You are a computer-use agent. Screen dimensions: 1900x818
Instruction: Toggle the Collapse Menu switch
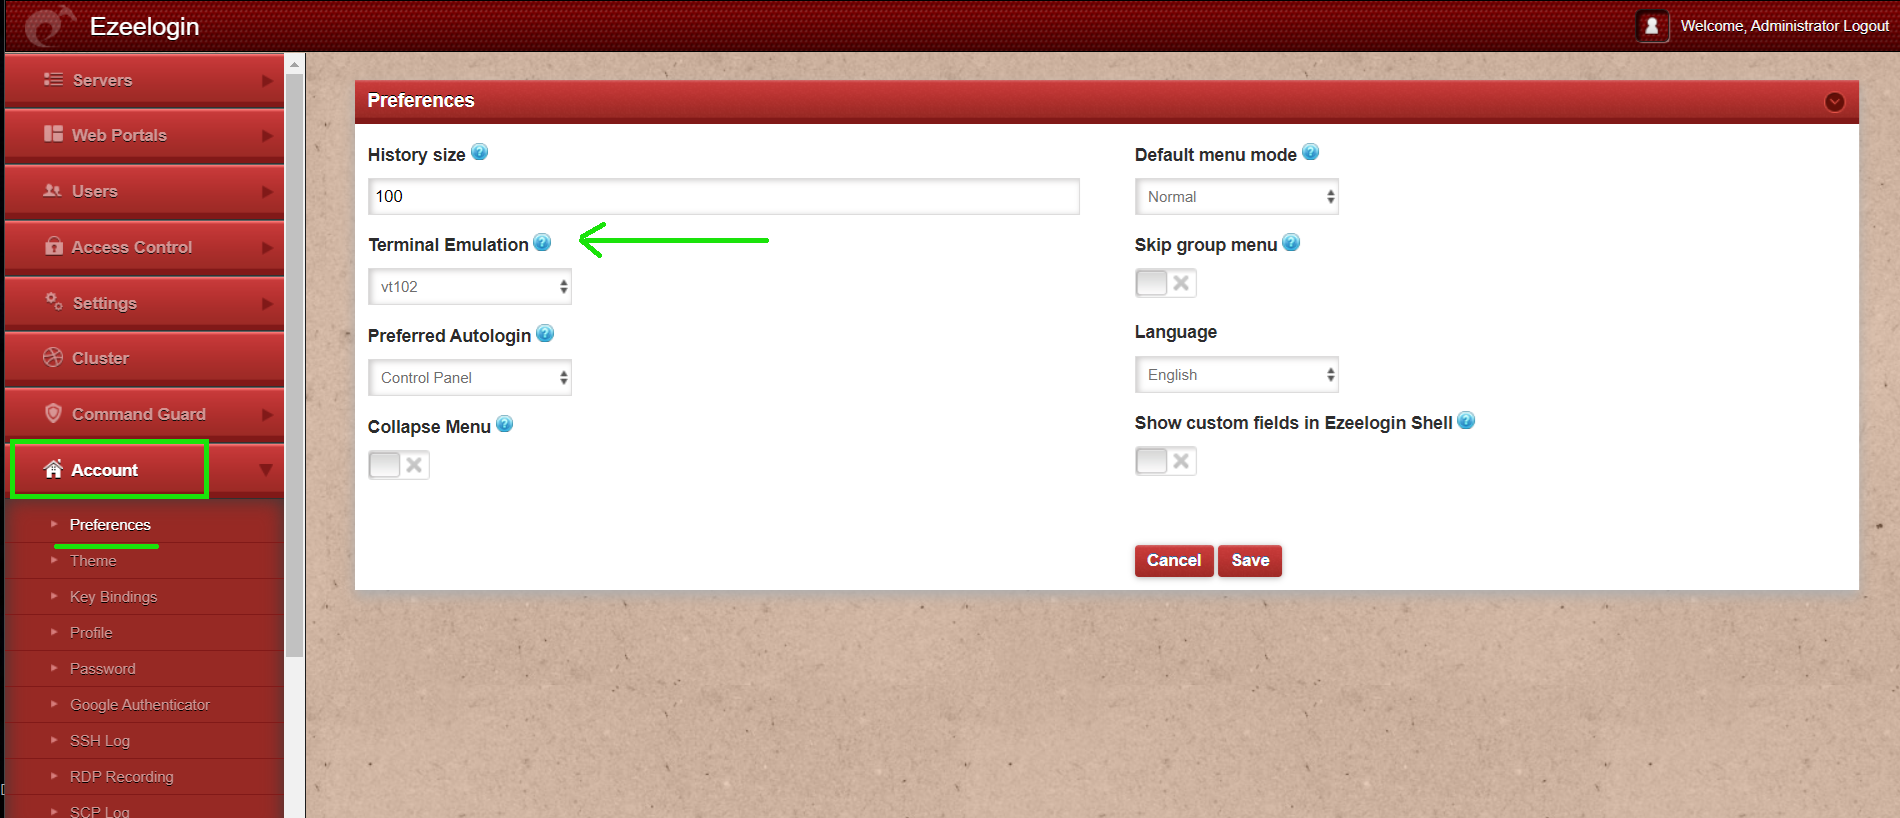click(399, 465)
